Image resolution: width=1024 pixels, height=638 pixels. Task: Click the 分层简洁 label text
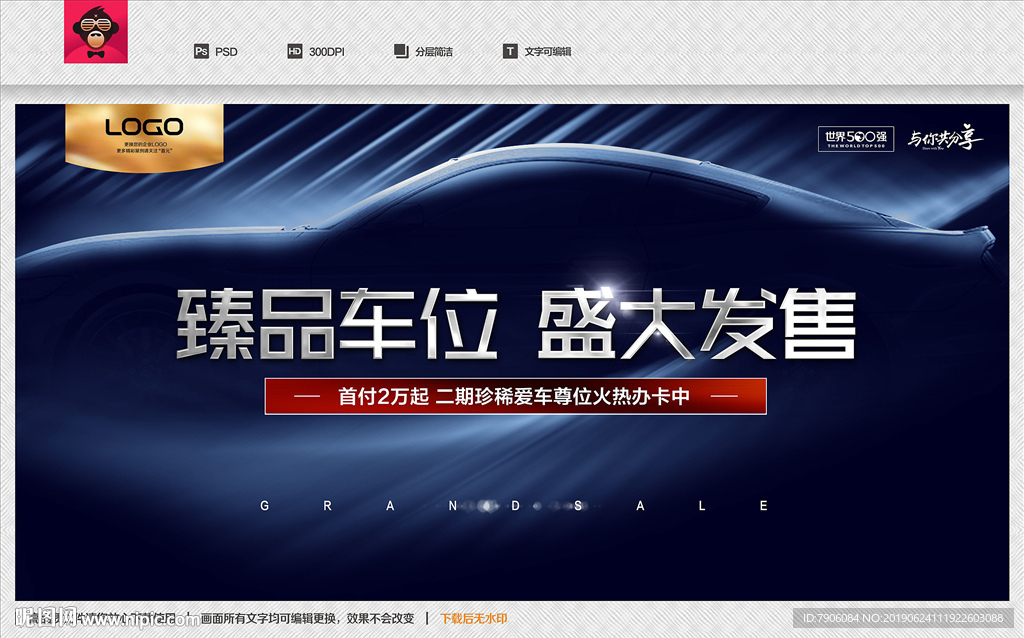(434, 52)
